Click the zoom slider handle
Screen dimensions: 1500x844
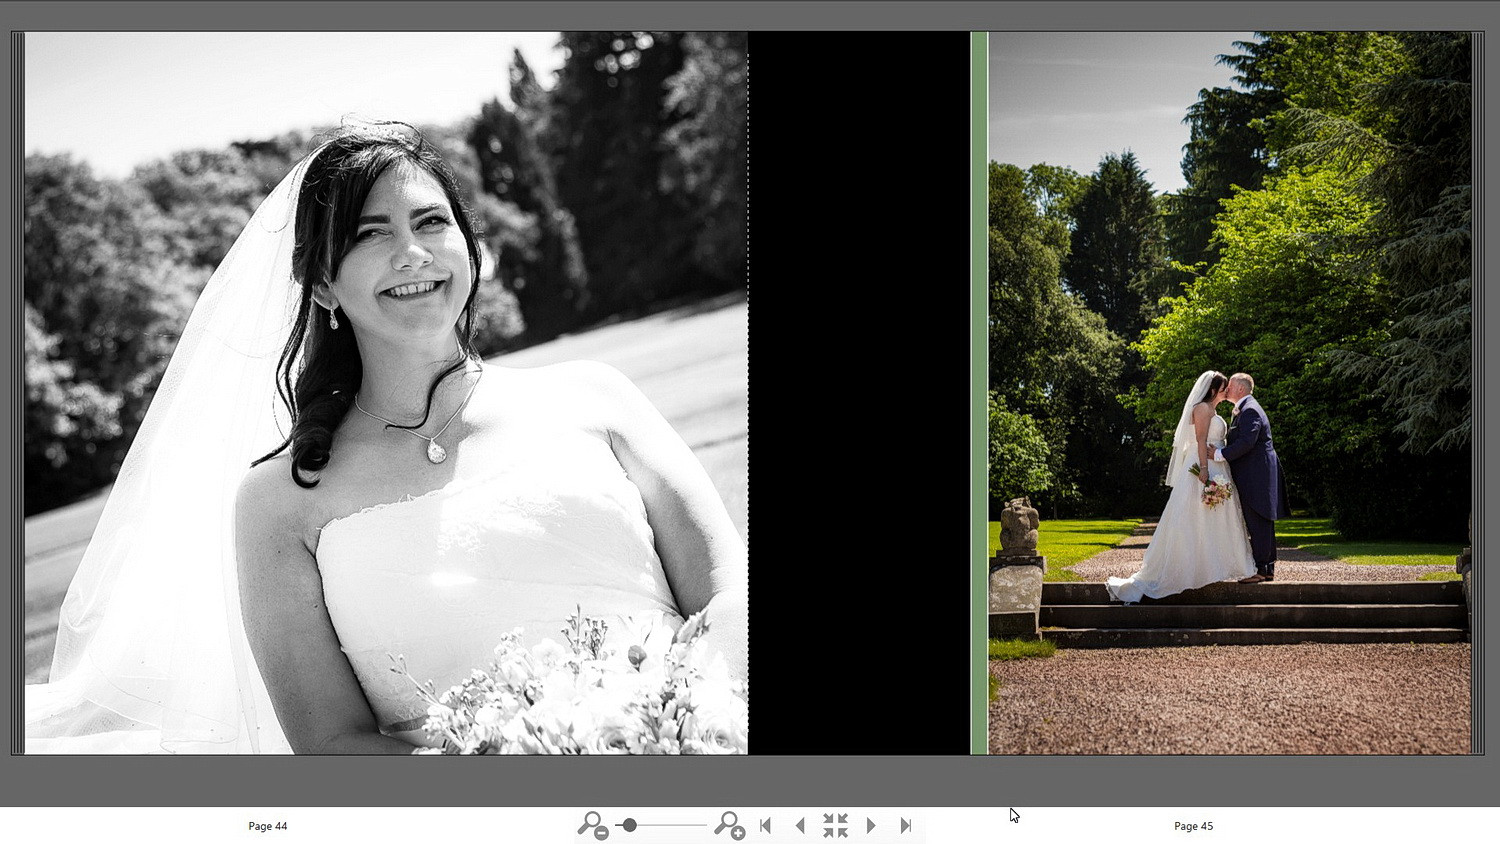[x=629, y=826]
